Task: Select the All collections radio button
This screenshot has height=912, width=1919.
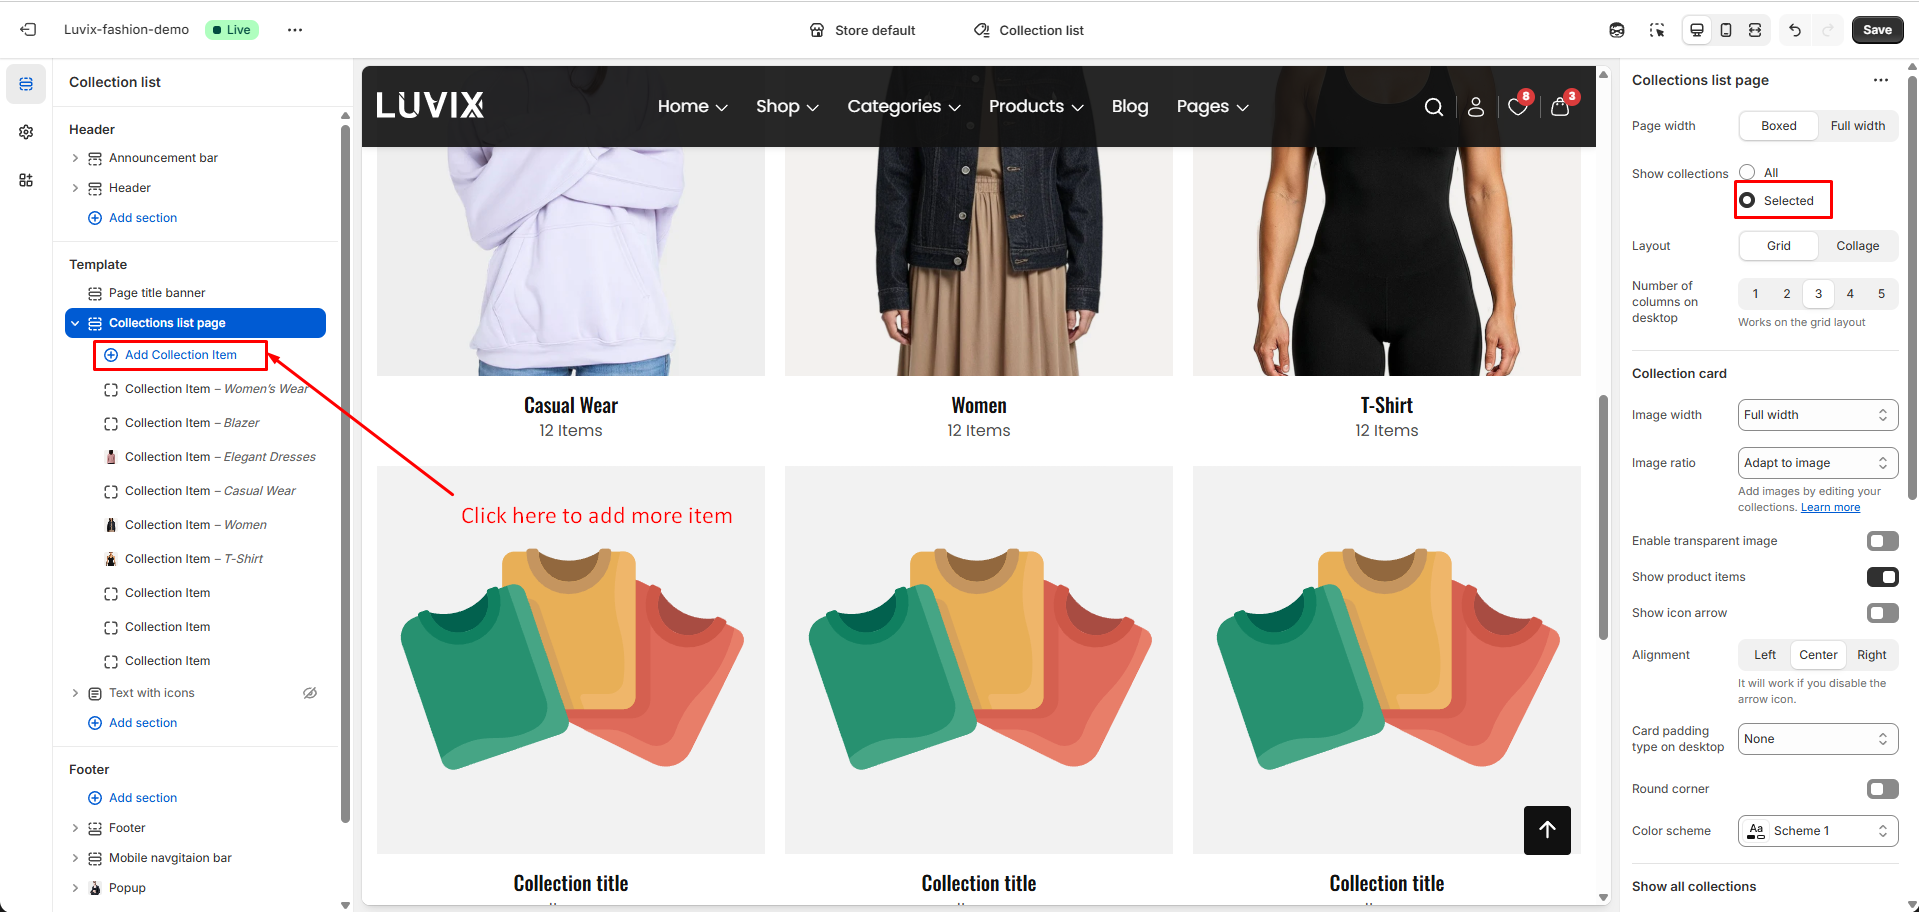Action: click(x=1747, y=172)
